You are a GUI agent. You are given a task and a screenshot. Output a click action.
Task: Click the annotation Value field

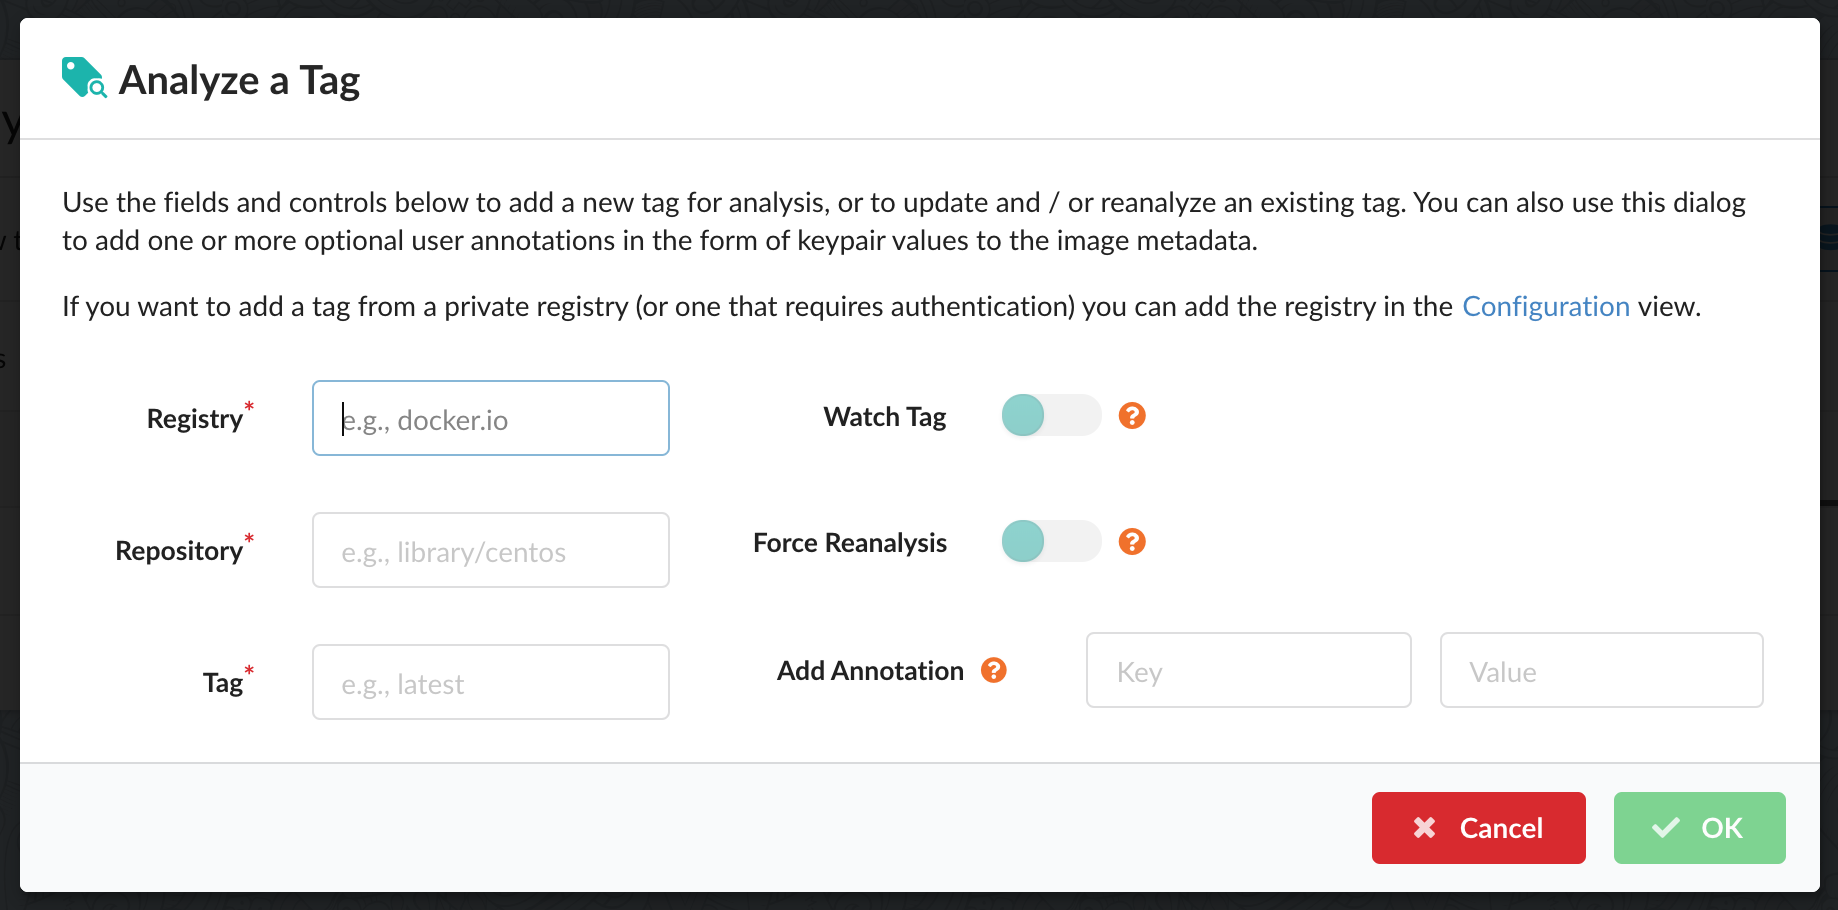(x=1600, y=671)
